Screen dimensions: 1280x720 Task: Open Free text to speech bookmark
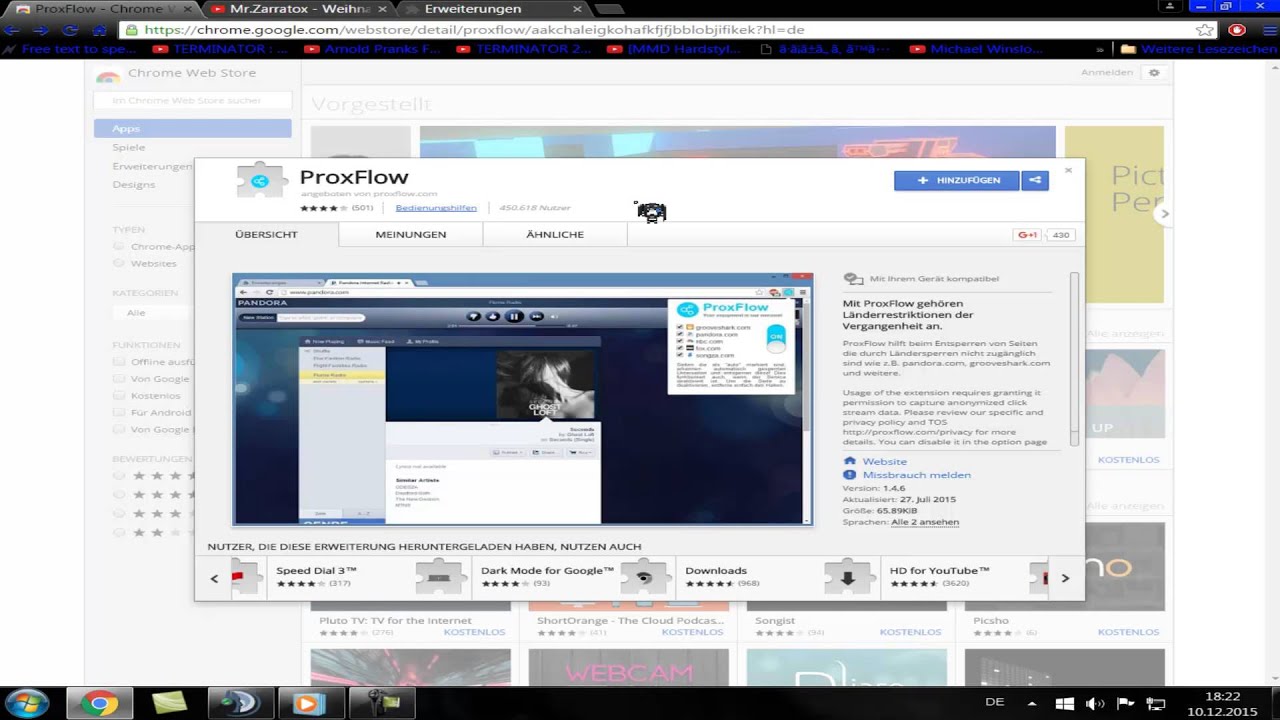70,48
